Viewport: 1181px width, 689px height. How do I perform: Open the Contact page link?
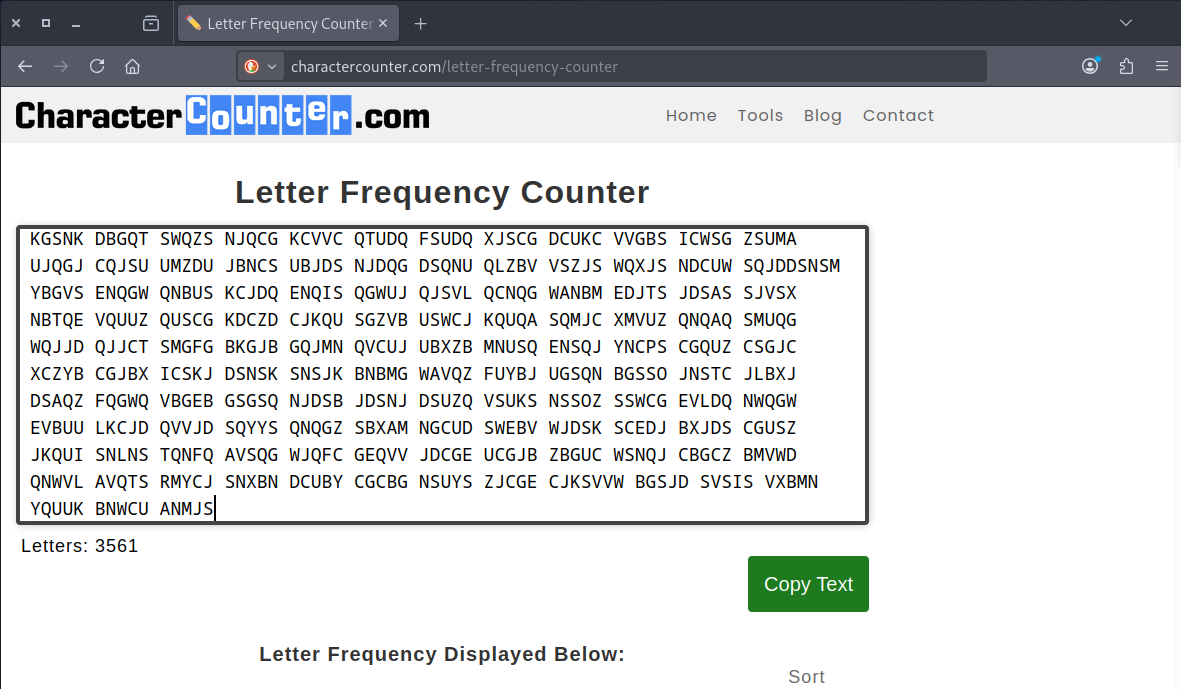tap(898, 115)
